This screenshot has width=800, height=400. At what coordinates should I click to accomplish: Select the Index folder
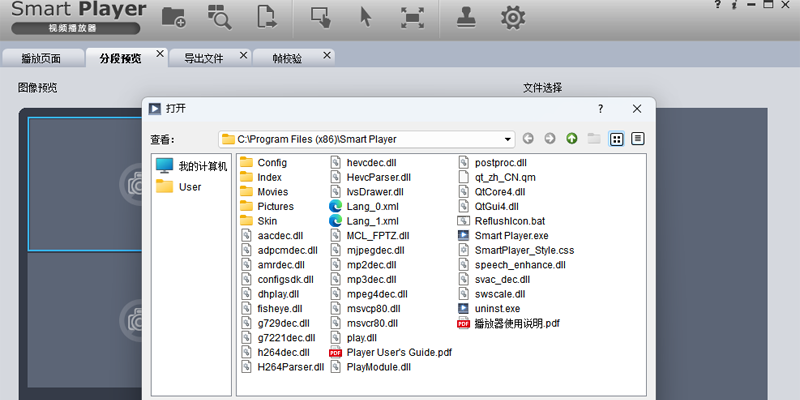coord(261,178)
